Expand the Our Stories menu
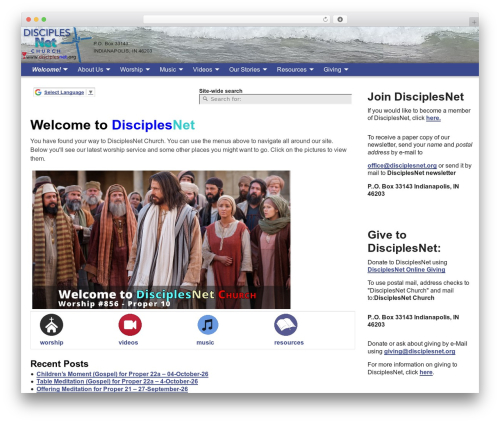Viewport: 500px width, 423px height. [248, 69]
